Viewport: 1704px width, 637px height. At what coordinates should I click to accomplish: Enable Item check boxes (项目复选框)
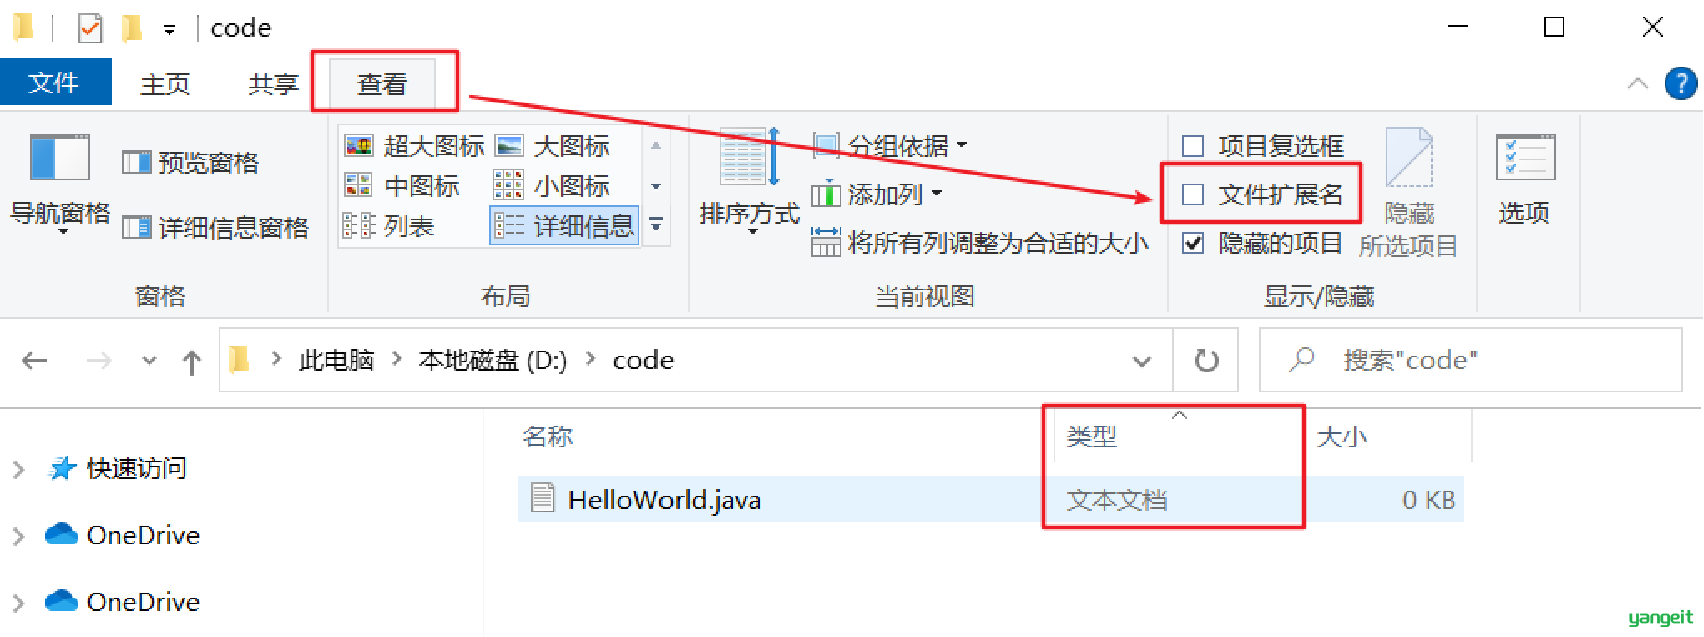[x=1262, y=146]
